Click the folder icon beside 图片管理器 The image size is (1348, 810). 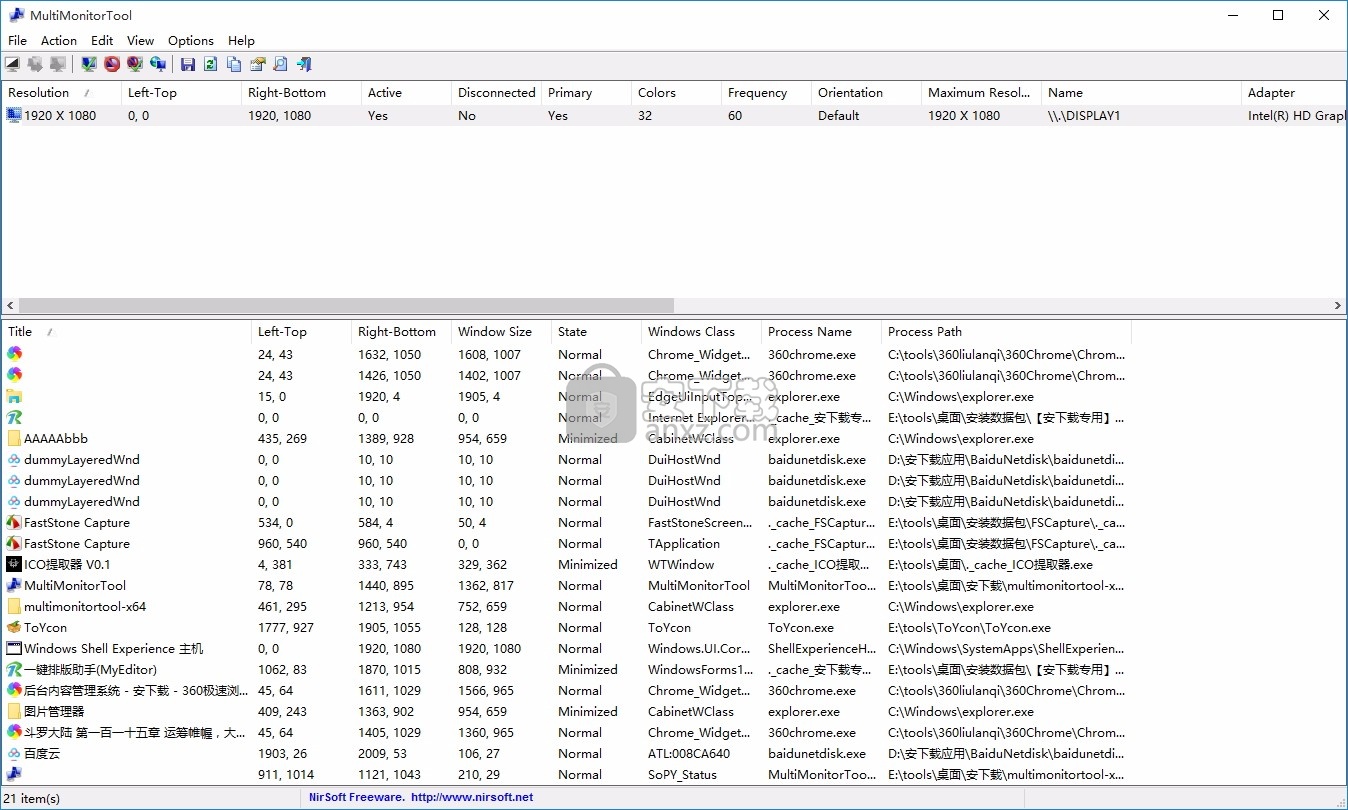tap(14, 711)
